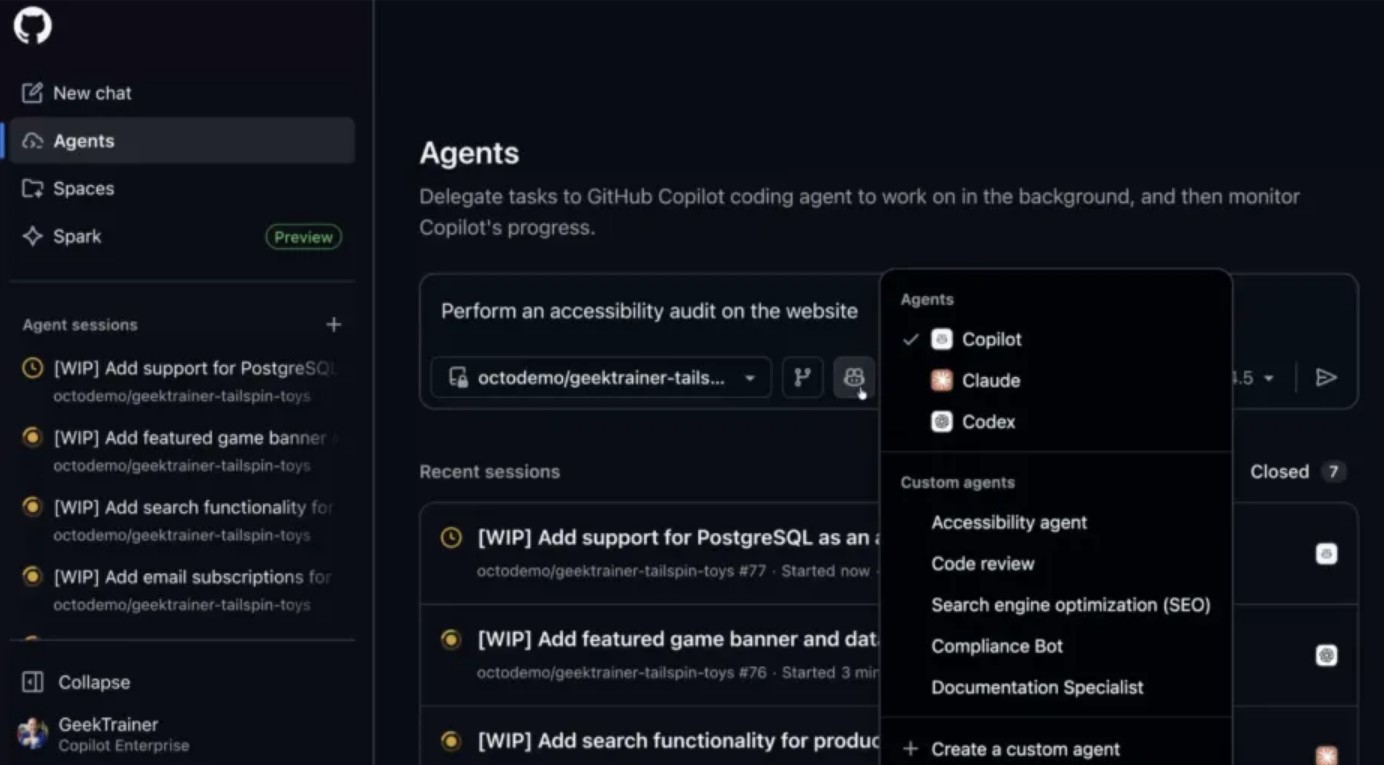Image resolution: width=1384 pixels, height=765 pixels.
Task: Select the Documentation Specialist custom agent
Action: point(1037,688)
